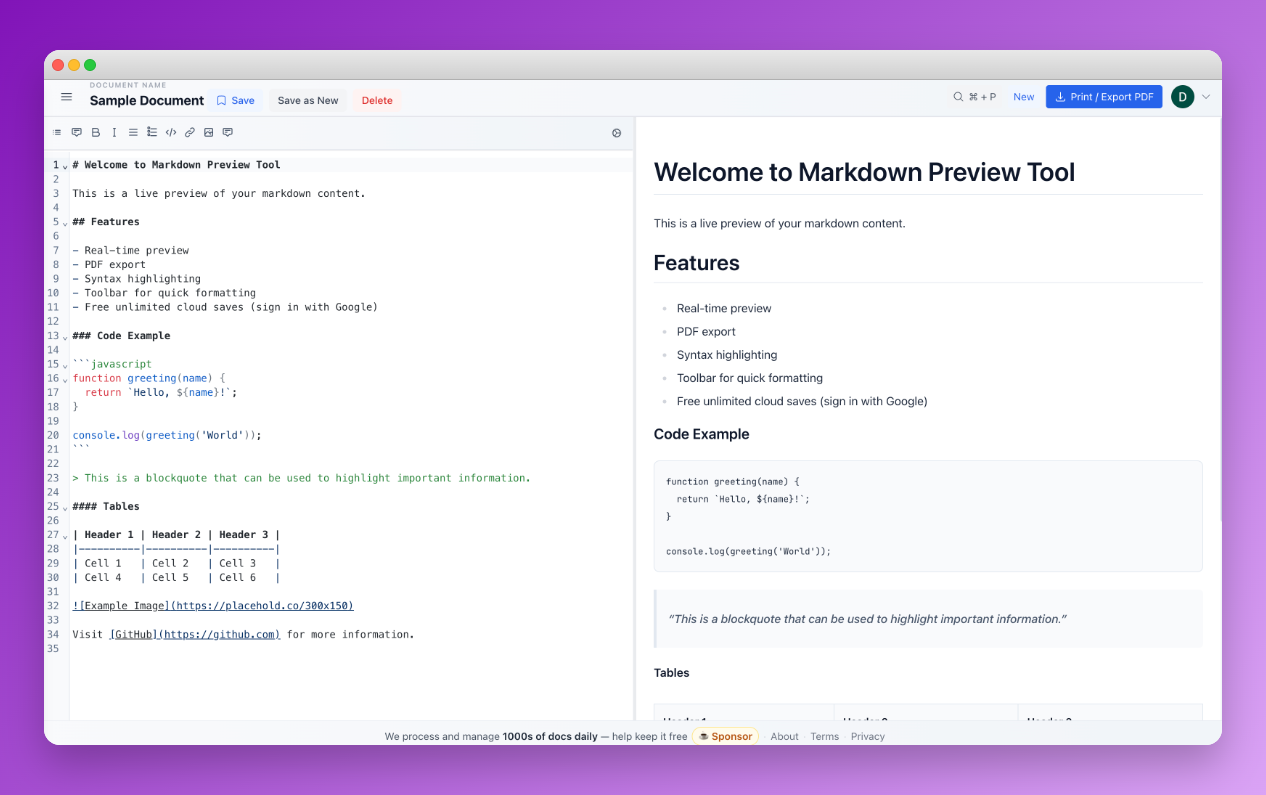Screen dimensions: 1266x795
Task: Click the 'Tables' heading in the preview
Action: (x=671, y=673)
